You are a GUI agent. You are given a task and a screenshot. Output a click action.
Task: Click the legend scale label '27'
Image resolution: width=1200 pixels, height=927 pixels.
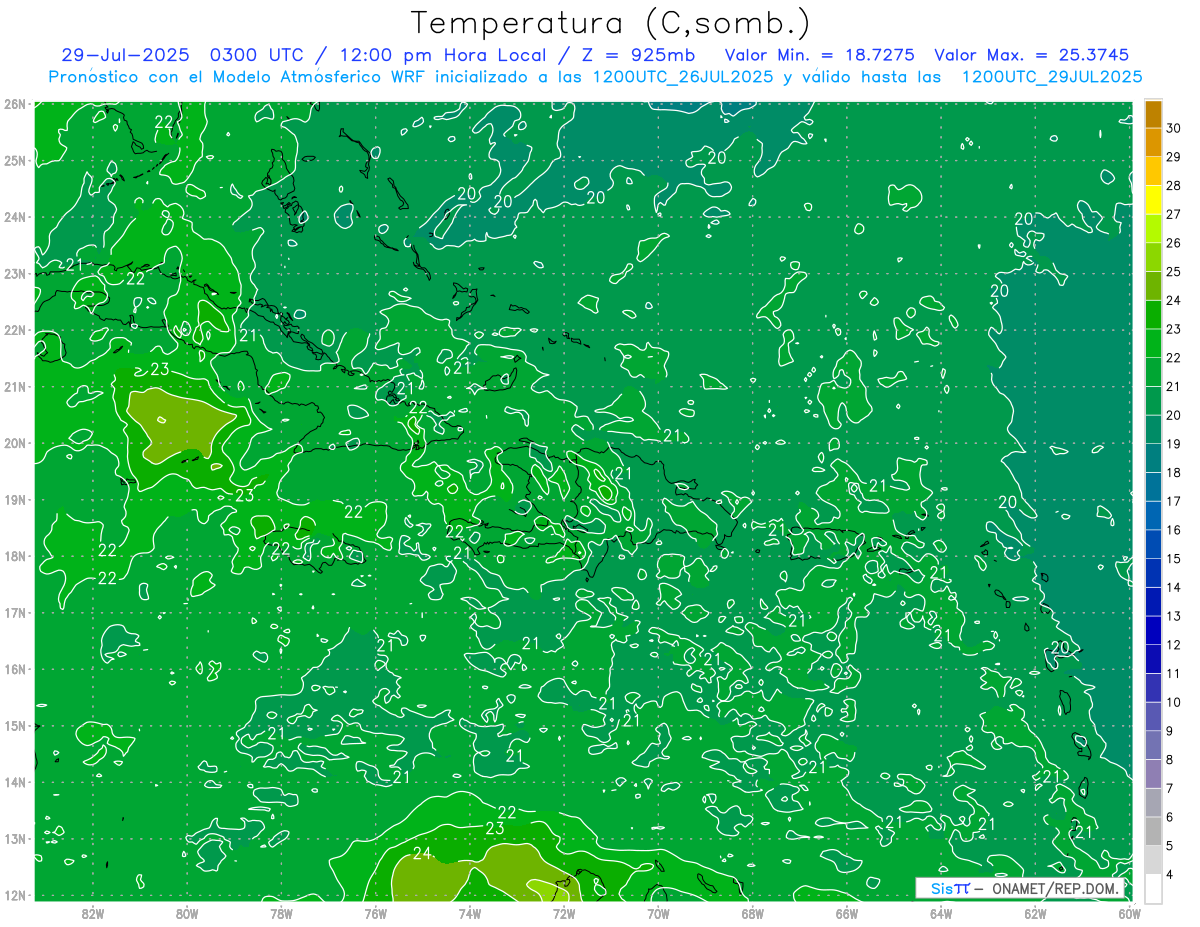point(1173,214)
